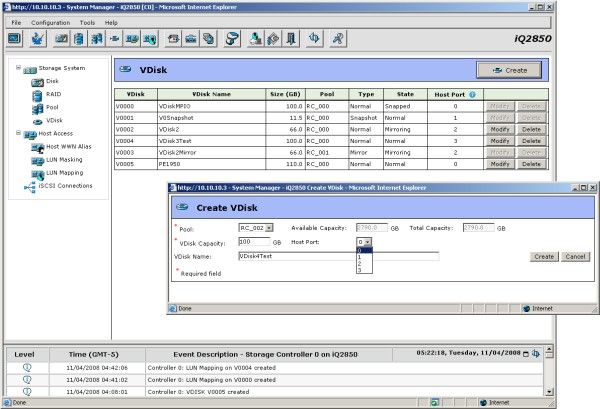Click Modify for VDisk3Test row V0004

coord(500,141)
